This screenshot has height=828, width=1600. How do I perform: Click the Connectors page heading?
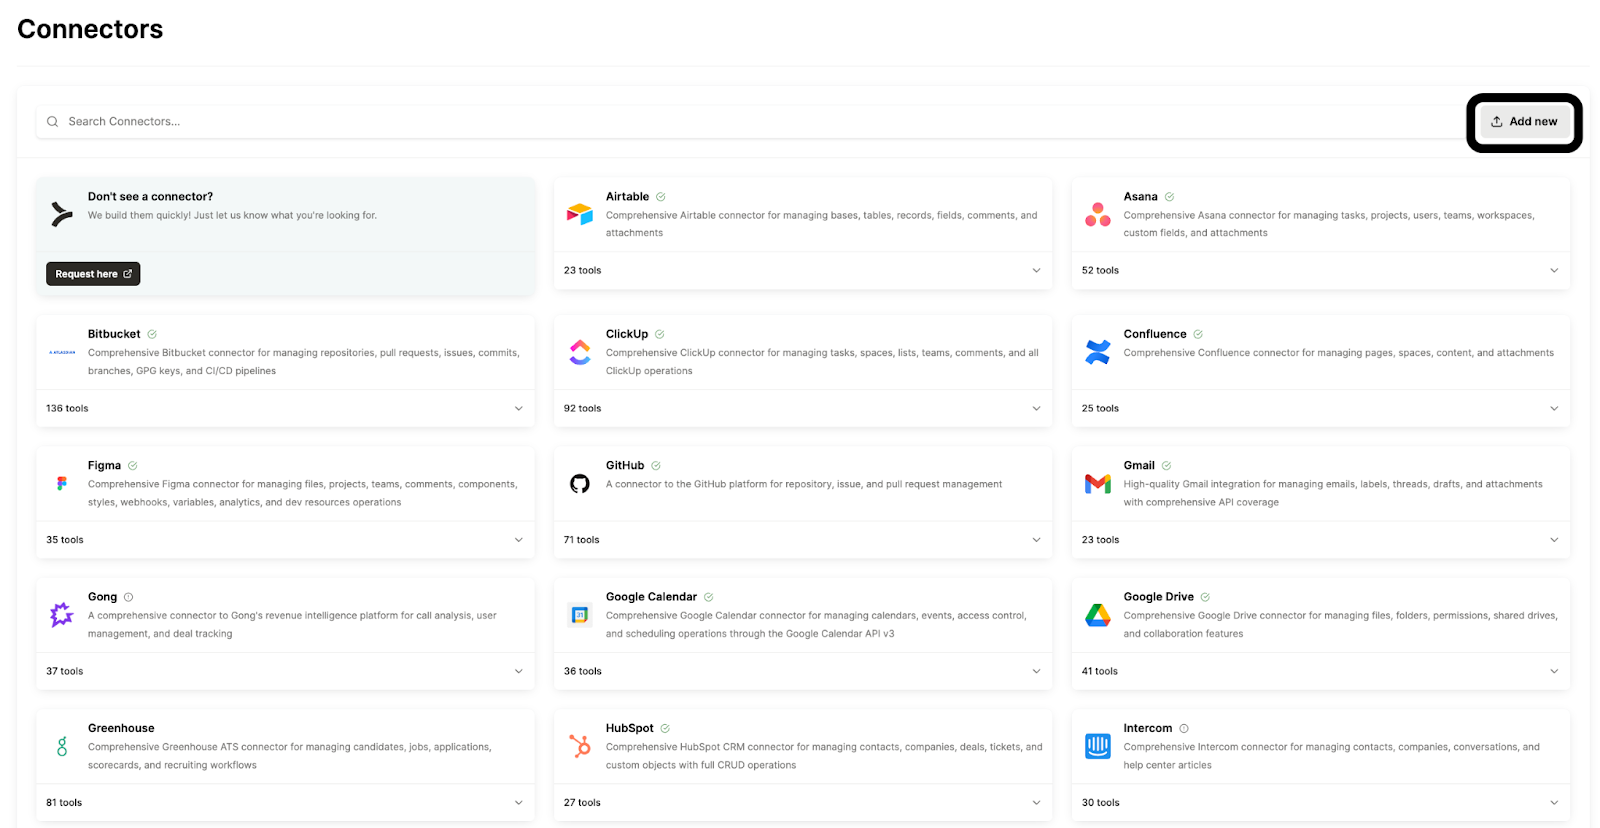tap(90, 29)
